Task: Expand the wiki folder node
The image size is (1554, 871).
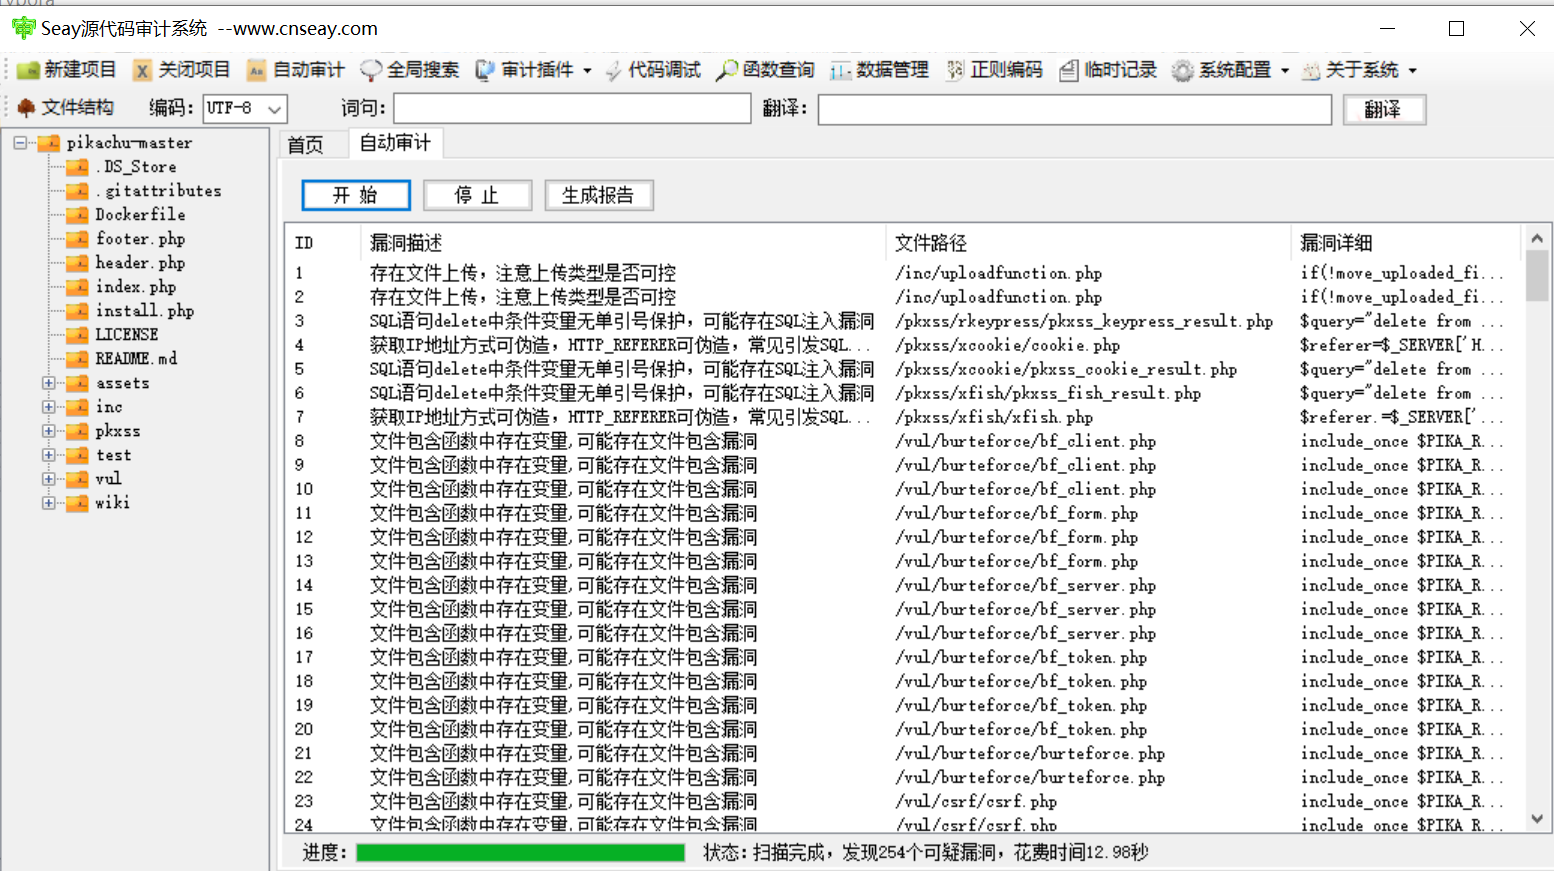Action: [x=48, y=503]
